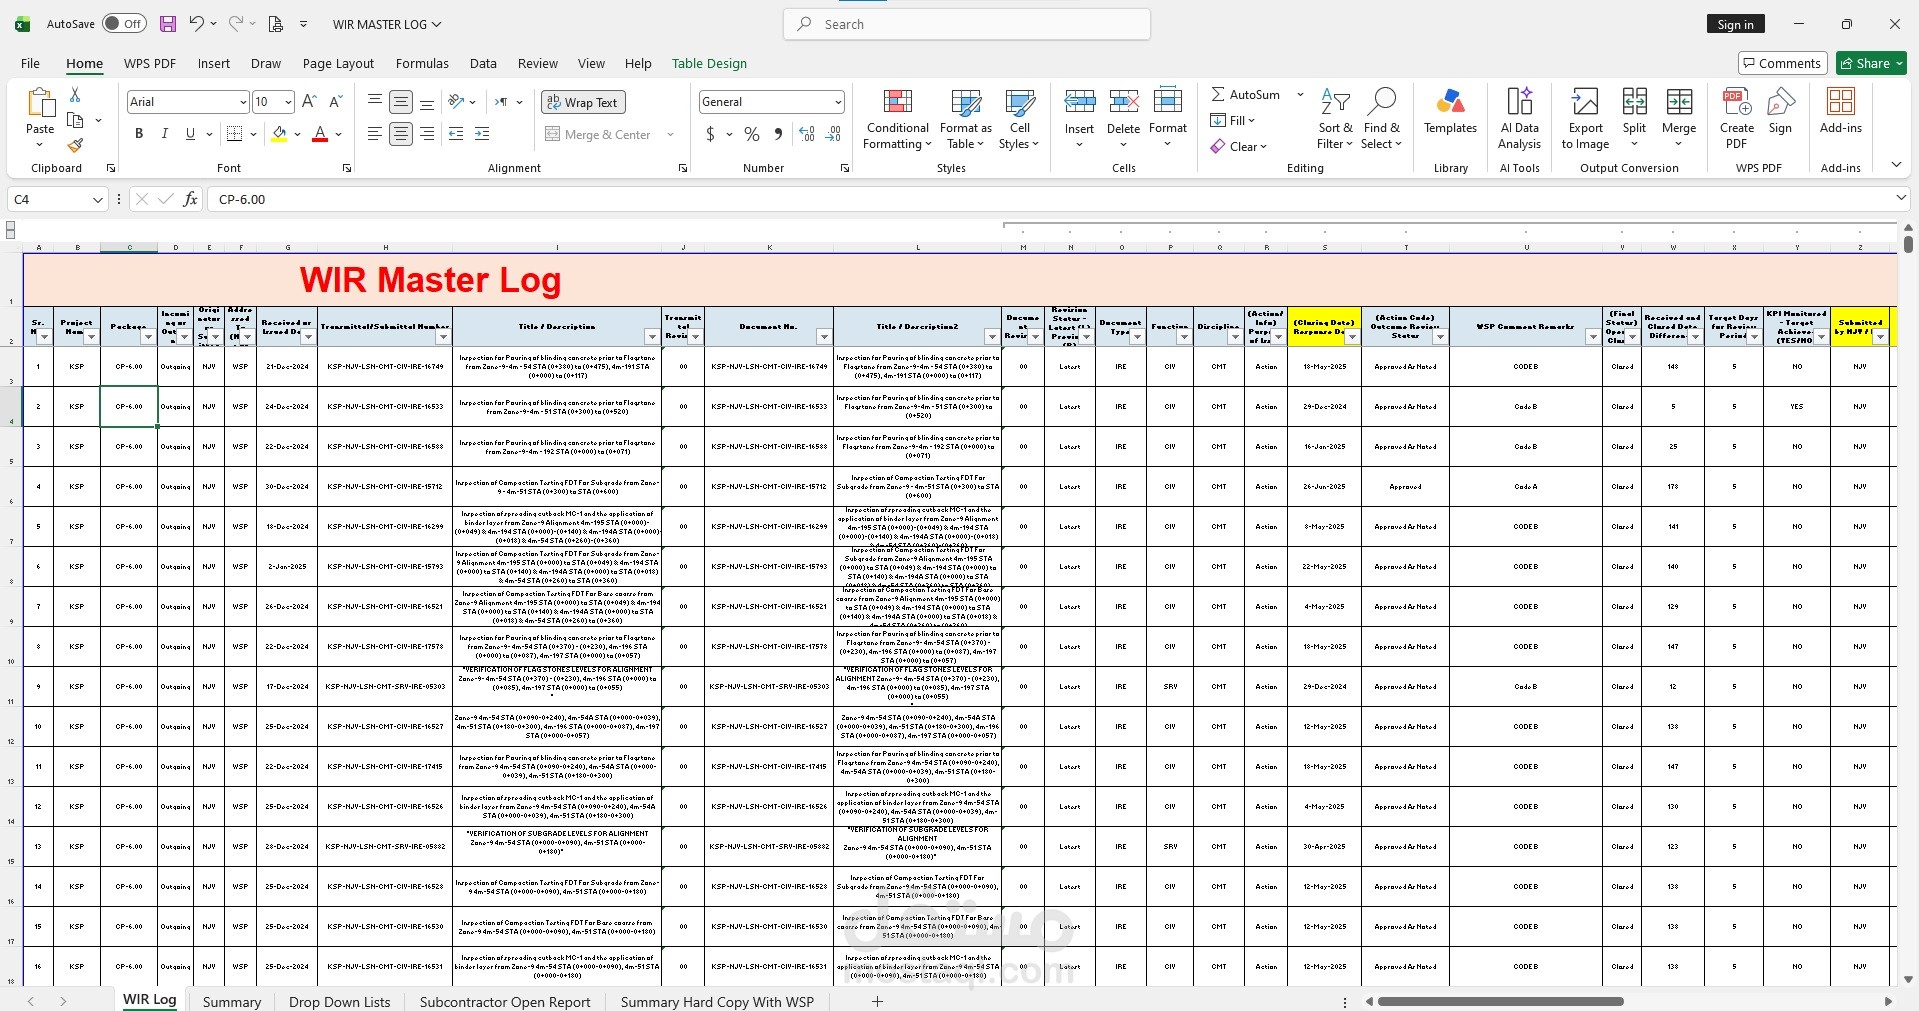Click the Undo arrow icon
This screenshot has height=1011, width=1919.
pos(196,24)
